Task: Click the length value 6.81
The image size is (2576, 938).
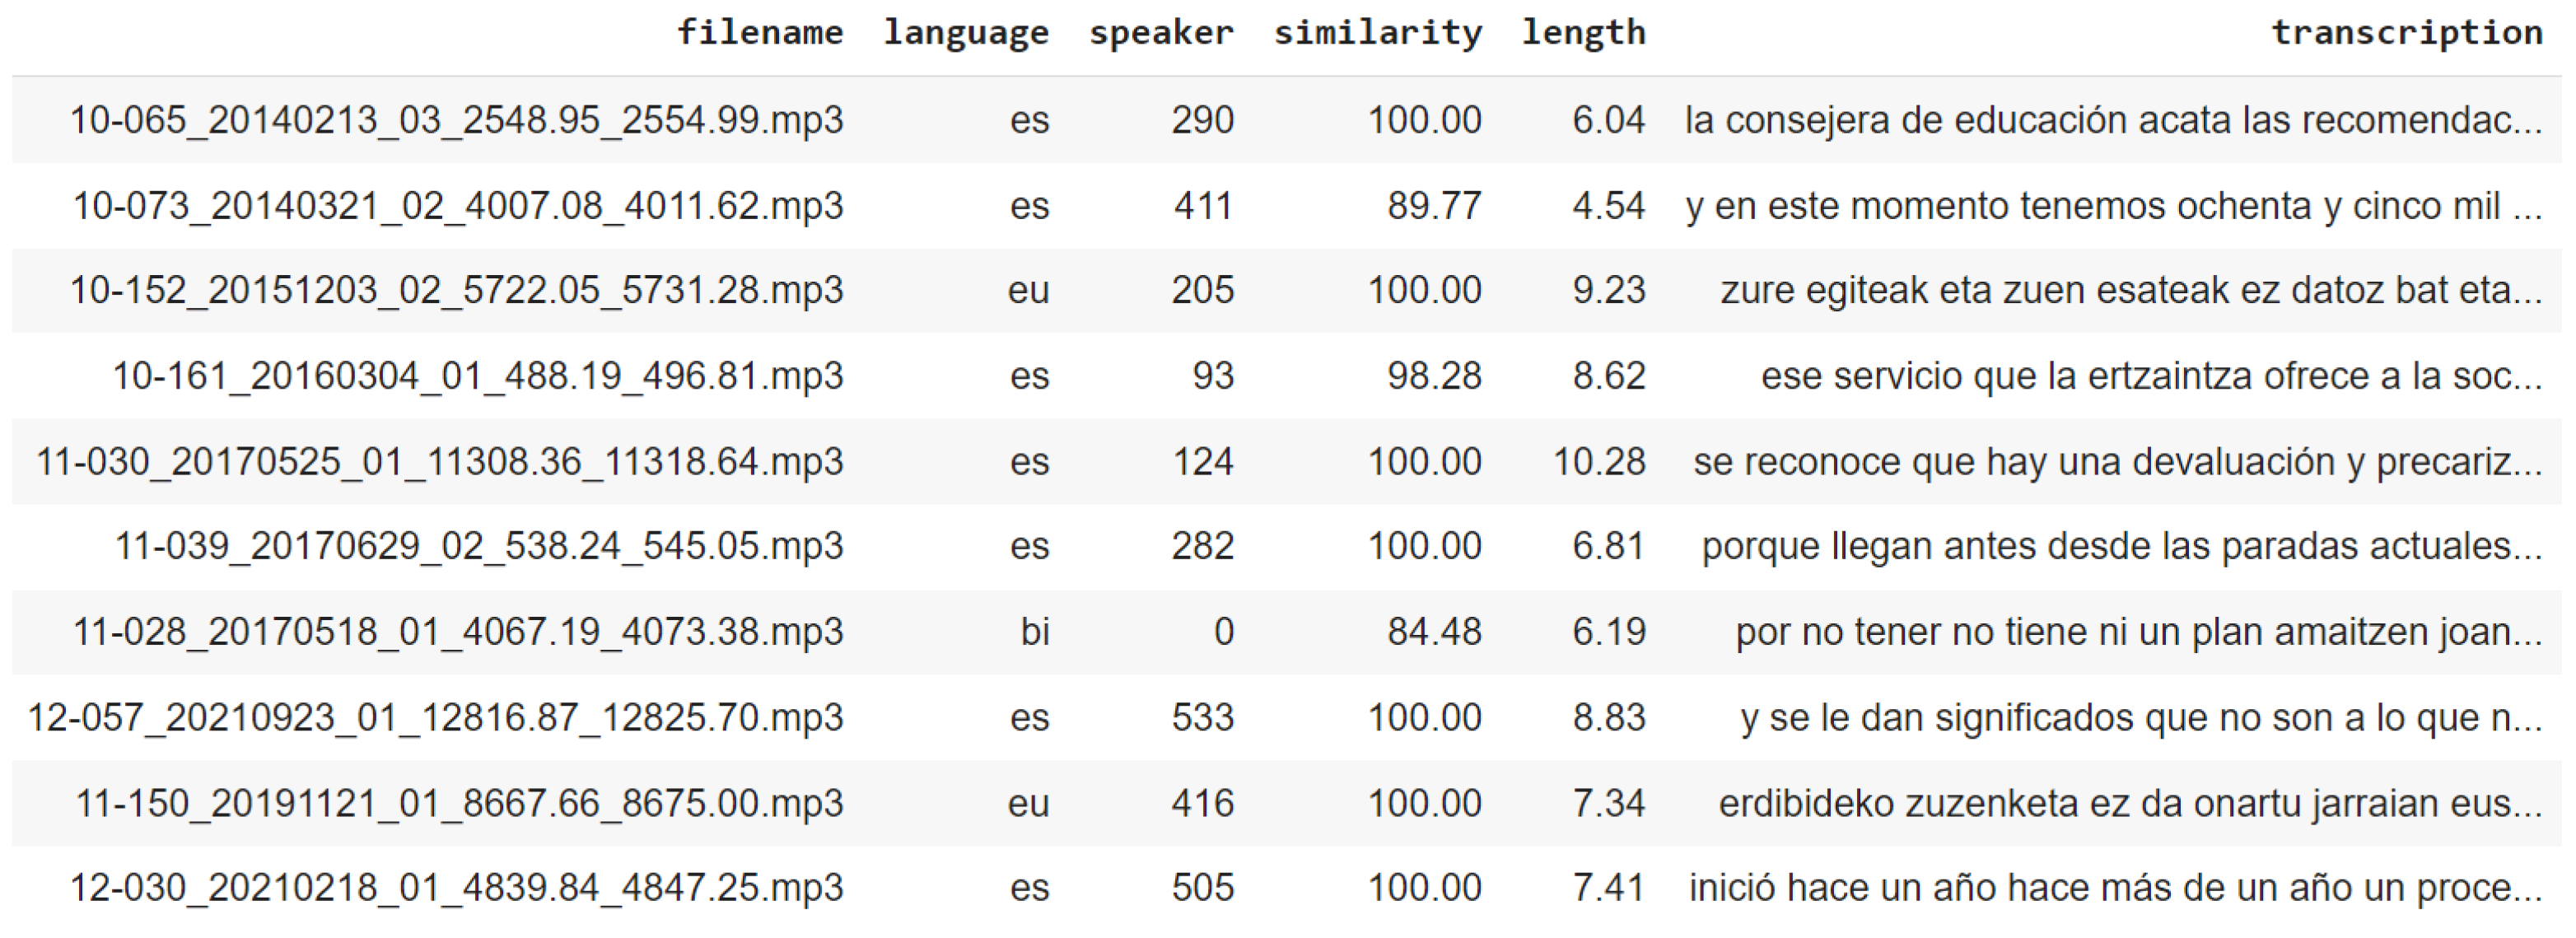Action: pos(1608,546)
